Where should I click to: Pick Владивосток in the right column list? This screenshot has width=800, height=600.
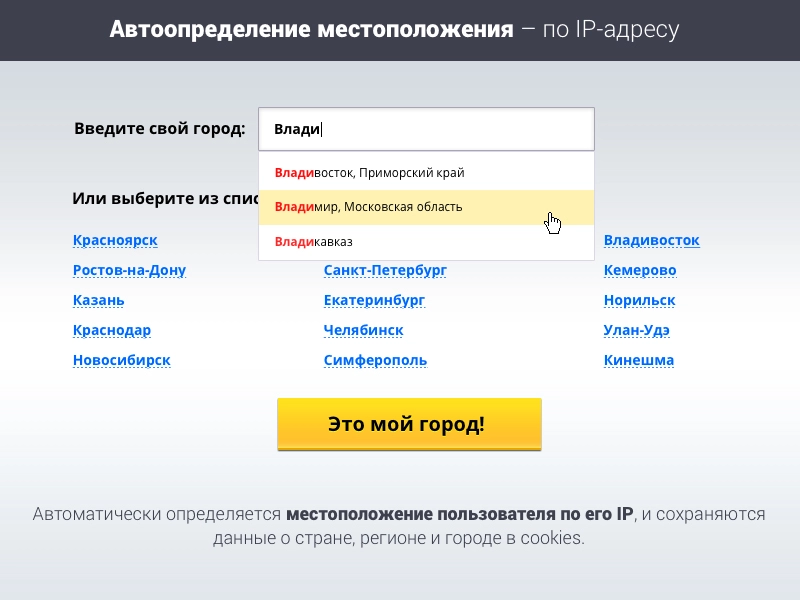pos(652,240)
